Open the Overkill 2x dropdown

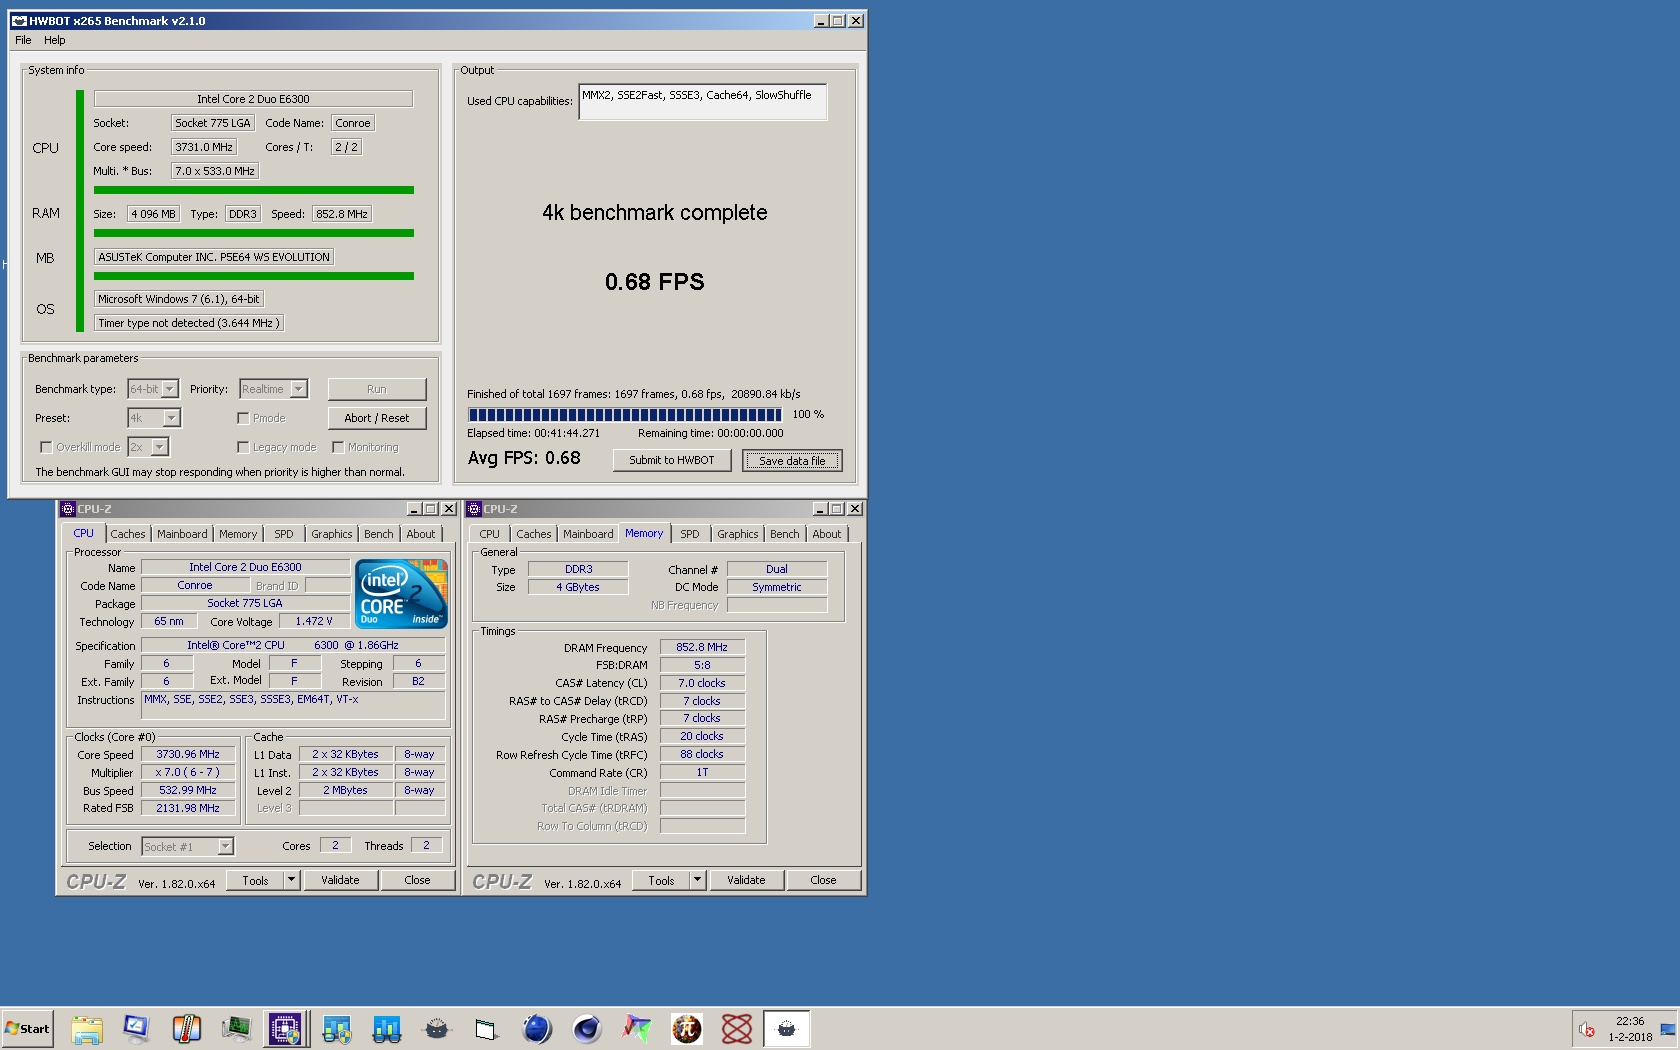coord(148,447)
